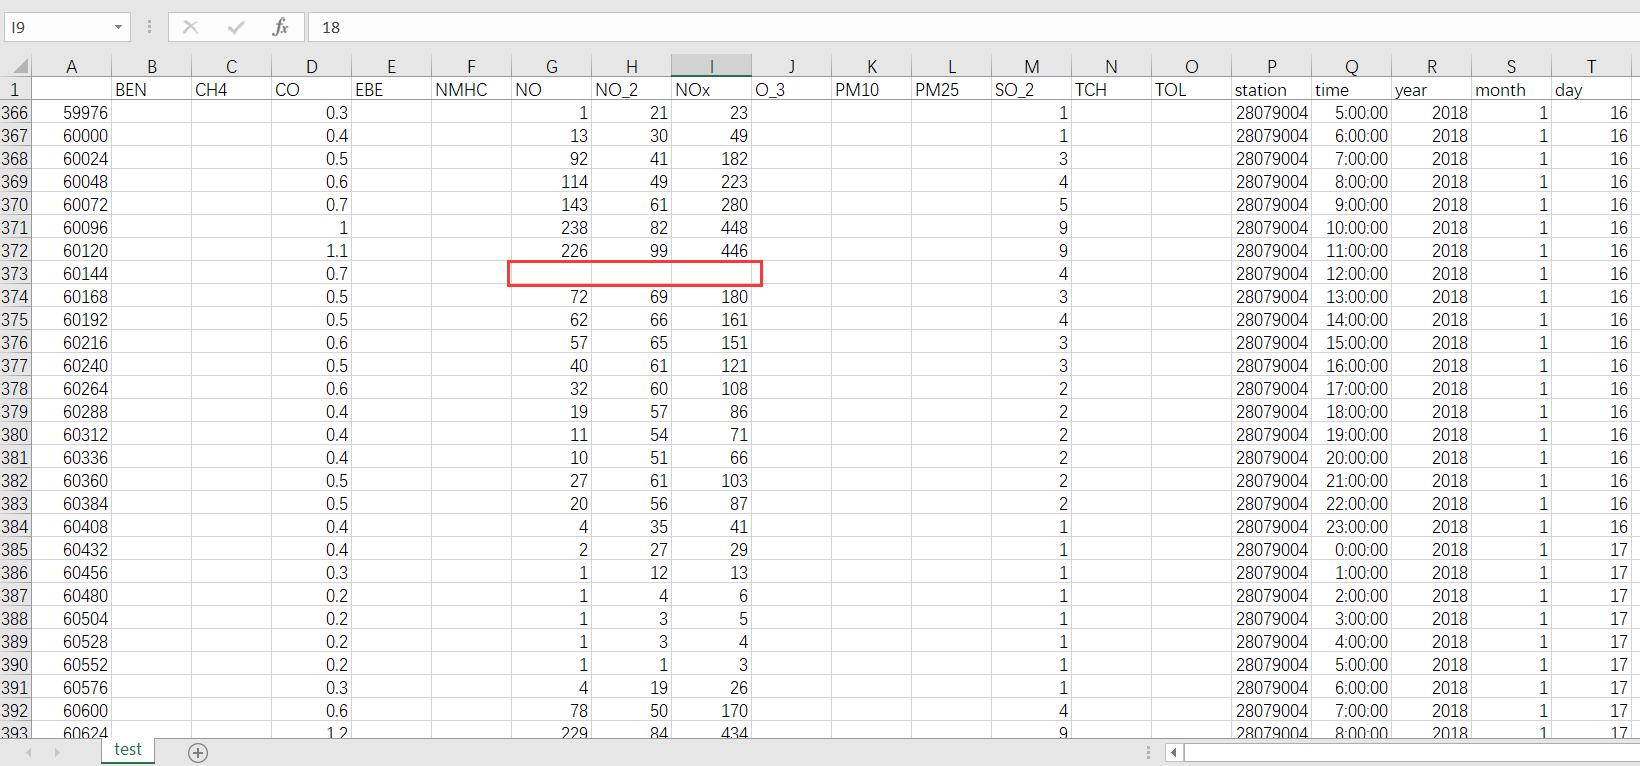Click the Name Box showing I9

[57, 27]
